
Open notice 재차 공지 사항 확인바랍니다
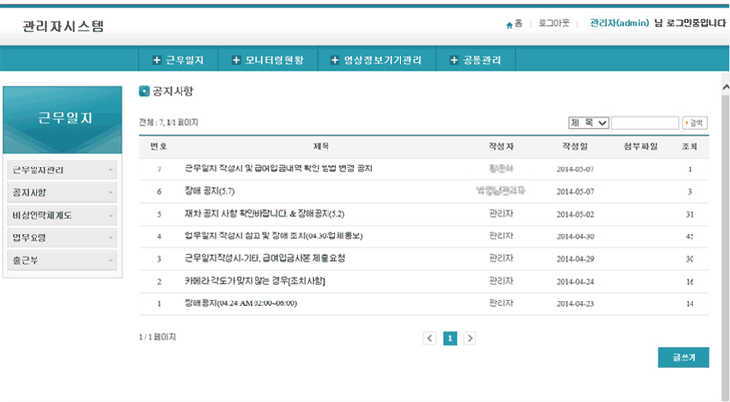(x=264, y=214)
